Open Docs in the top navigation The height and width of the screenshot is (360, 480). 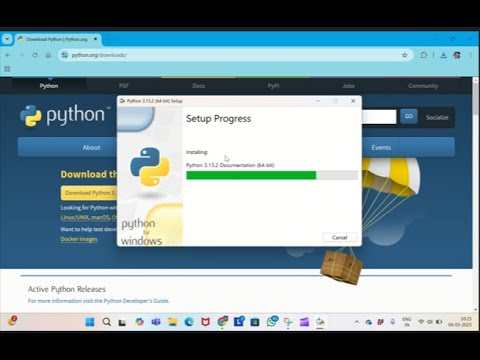[x=198, y=86]
